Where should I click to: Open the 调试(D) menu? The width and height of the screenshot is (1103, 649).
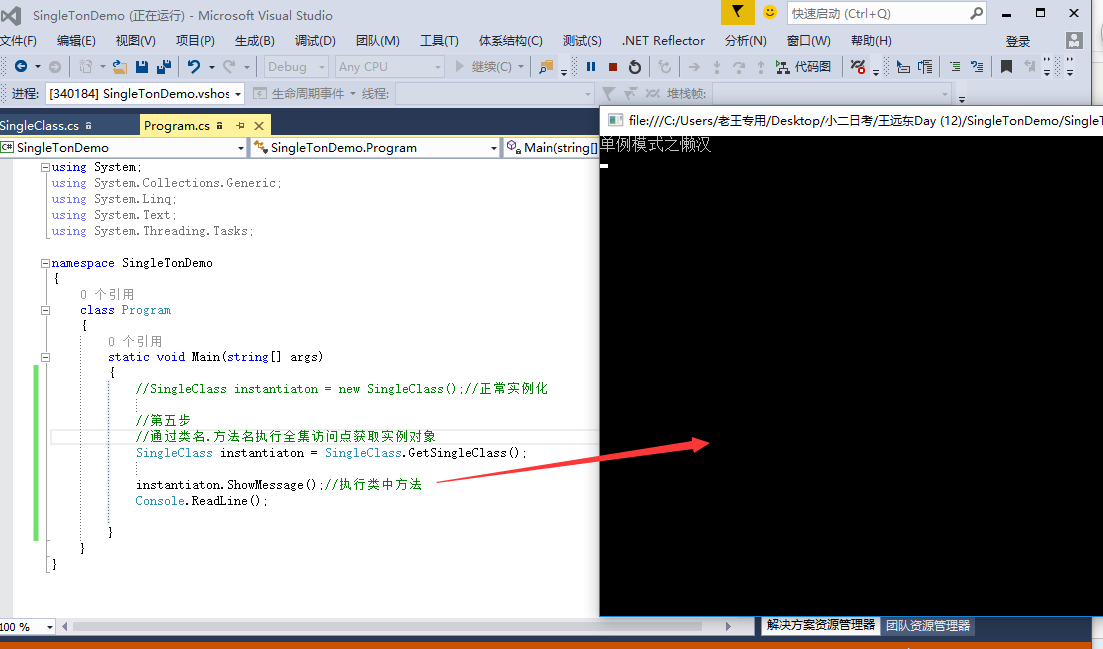pos(315,41)
